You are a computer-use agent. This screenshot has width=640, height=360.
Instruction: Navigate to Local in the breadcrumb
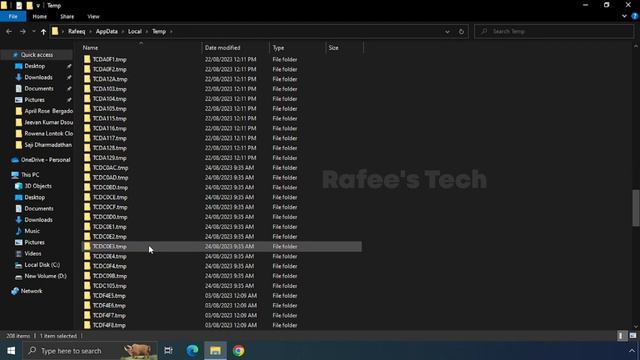point(135,31)
